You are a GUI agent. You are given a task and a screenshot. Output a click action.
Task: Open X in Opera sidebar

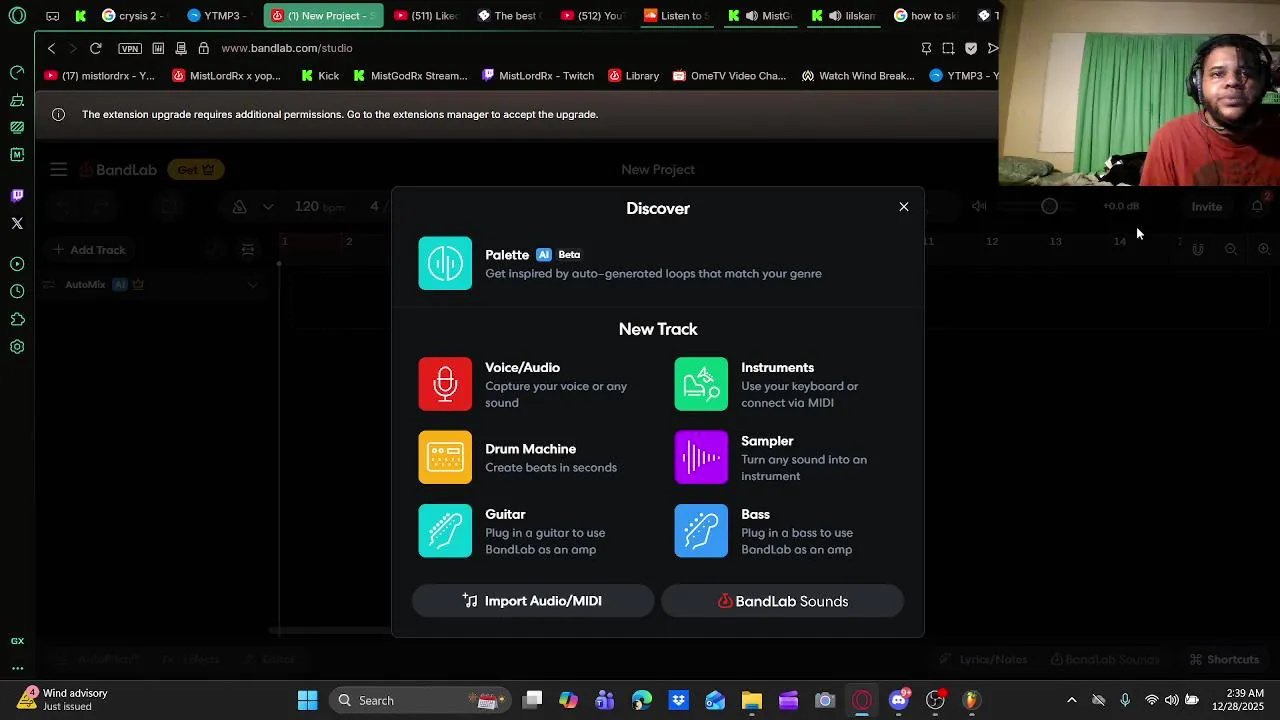17,223
